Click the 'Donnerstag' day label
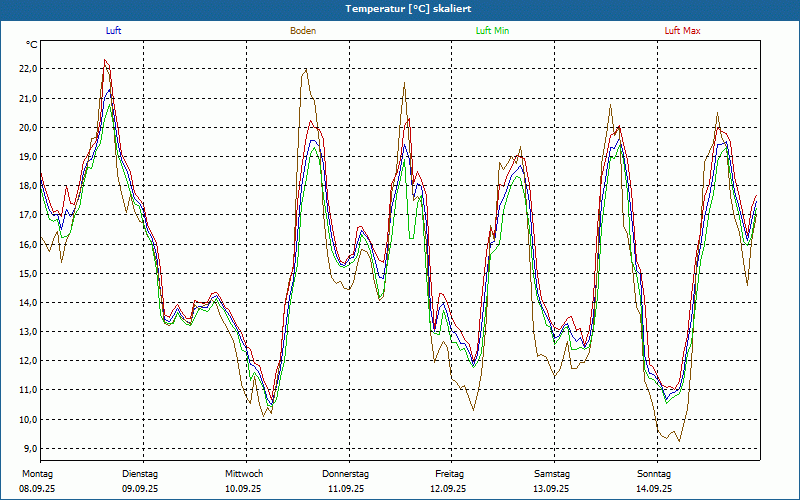 point(346,473)
